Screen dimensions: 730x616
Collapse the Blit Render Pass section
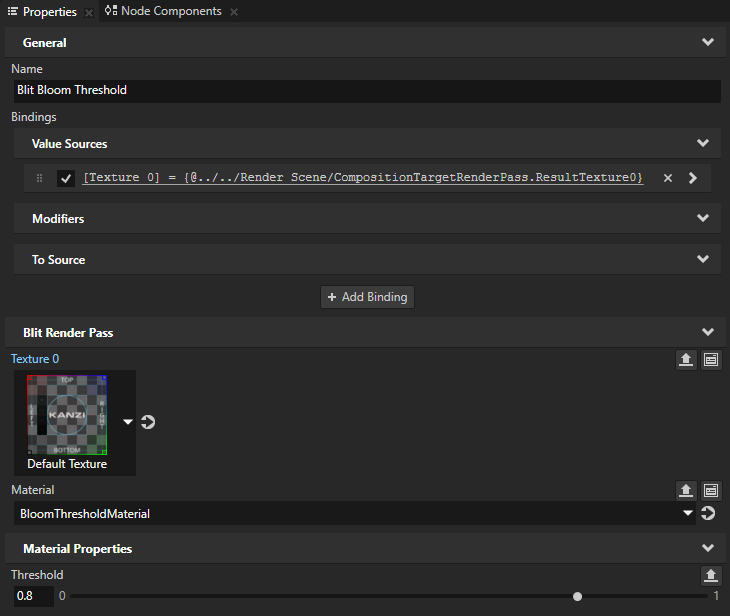708,332
